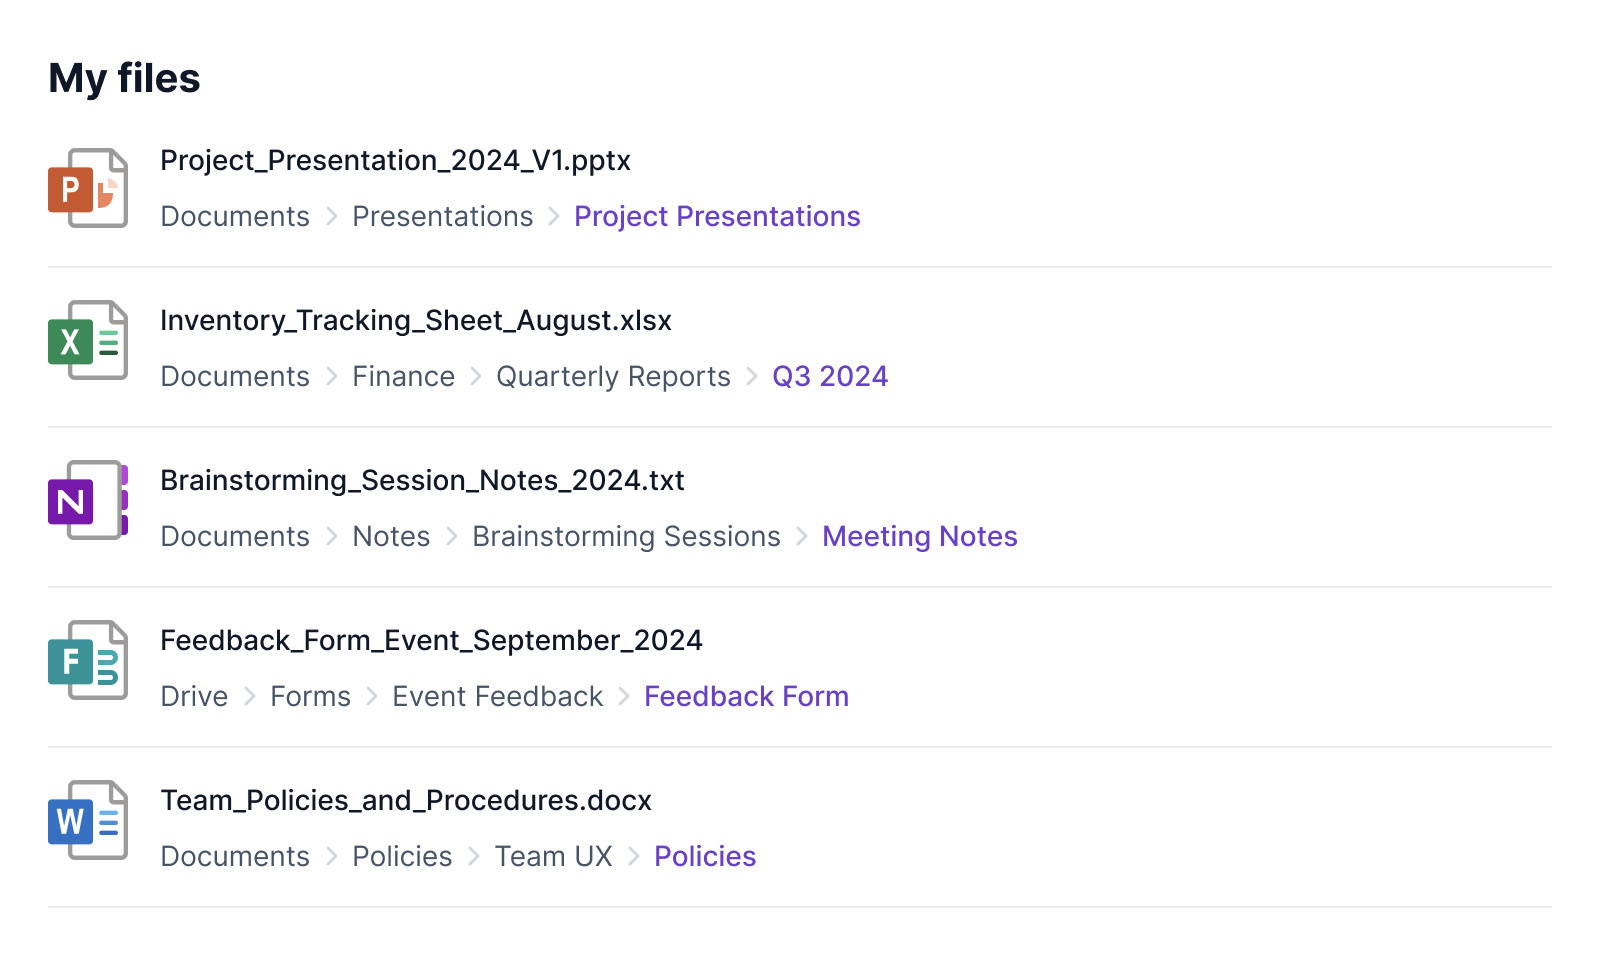
Task: Click the My files heading
Action: pyautogui.click(x=124, y=79)
